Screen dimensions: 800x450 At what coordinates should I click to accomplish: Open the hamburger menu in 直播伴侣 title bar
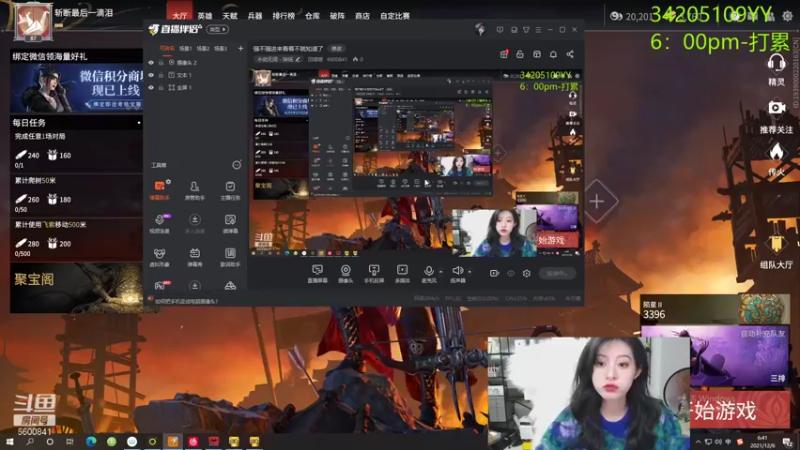click(x=538, y=30)
